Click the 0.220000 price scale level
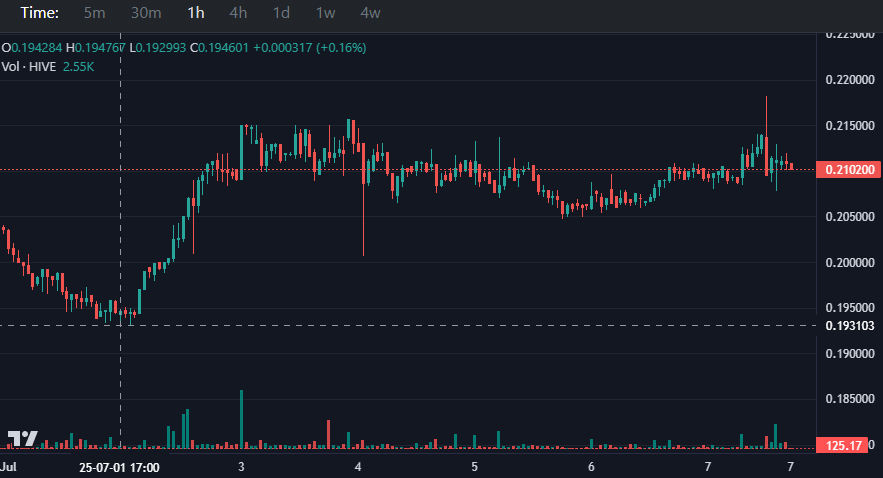This screenshot has height=478, width=883. 849,80
